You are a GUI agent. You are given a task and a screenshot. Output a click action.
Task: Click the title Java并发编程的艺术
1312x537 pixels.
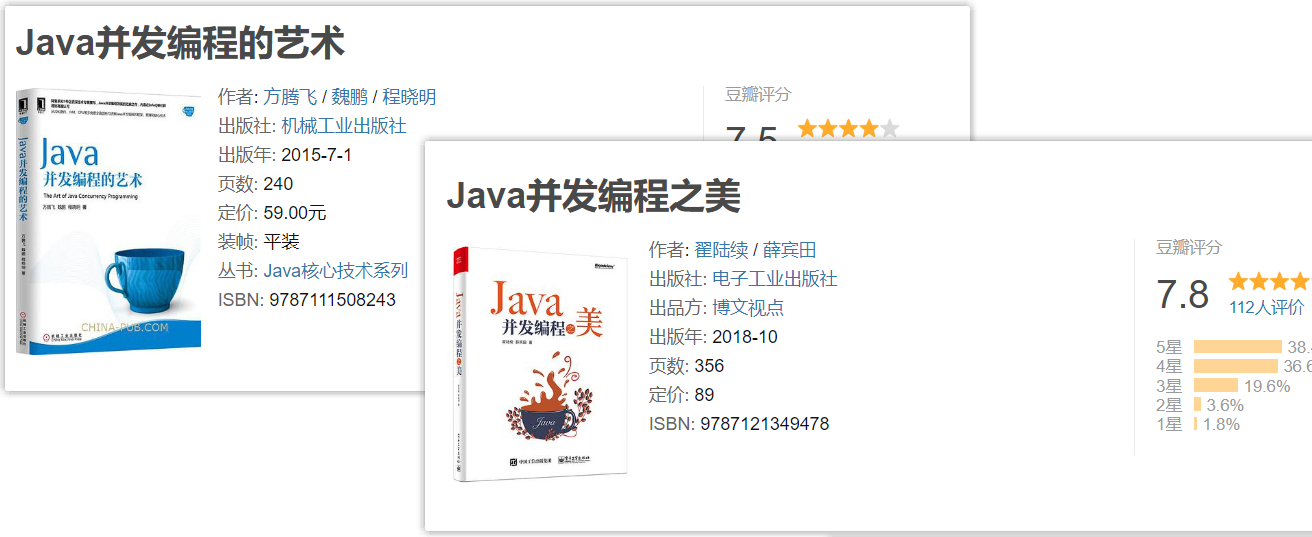pos(180,43)
